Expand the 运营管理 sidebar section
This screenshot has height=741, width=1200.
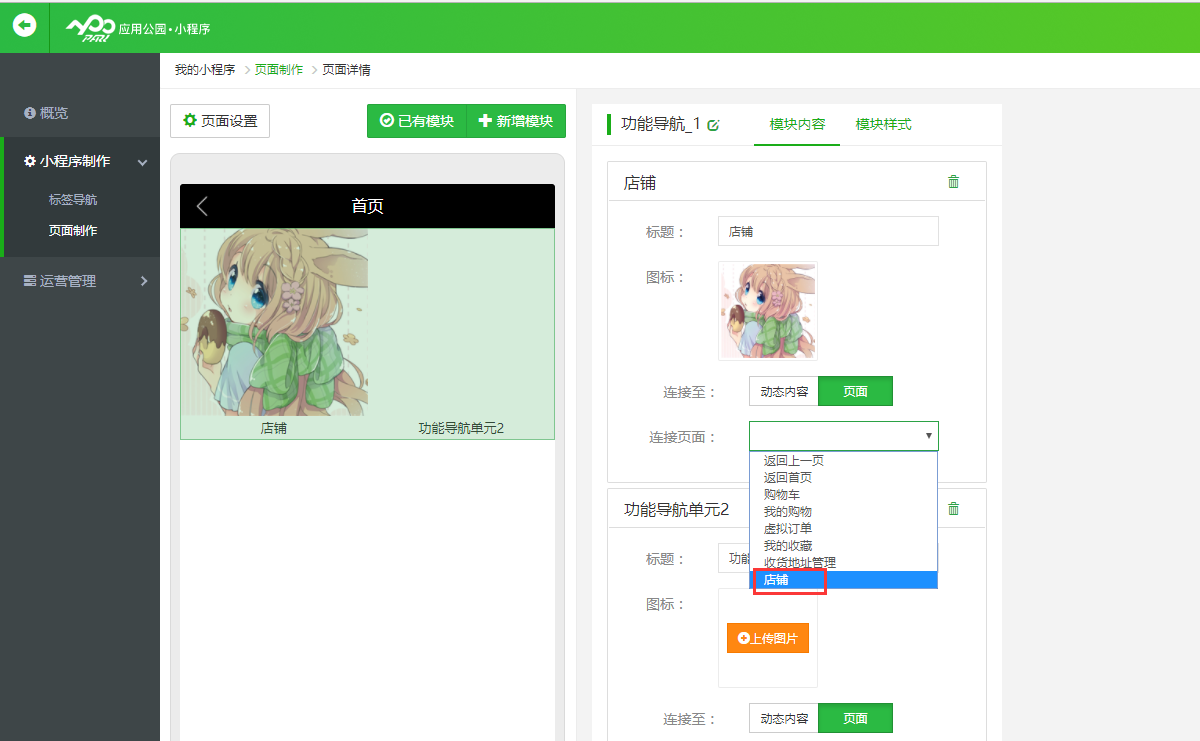pos(143,281)
